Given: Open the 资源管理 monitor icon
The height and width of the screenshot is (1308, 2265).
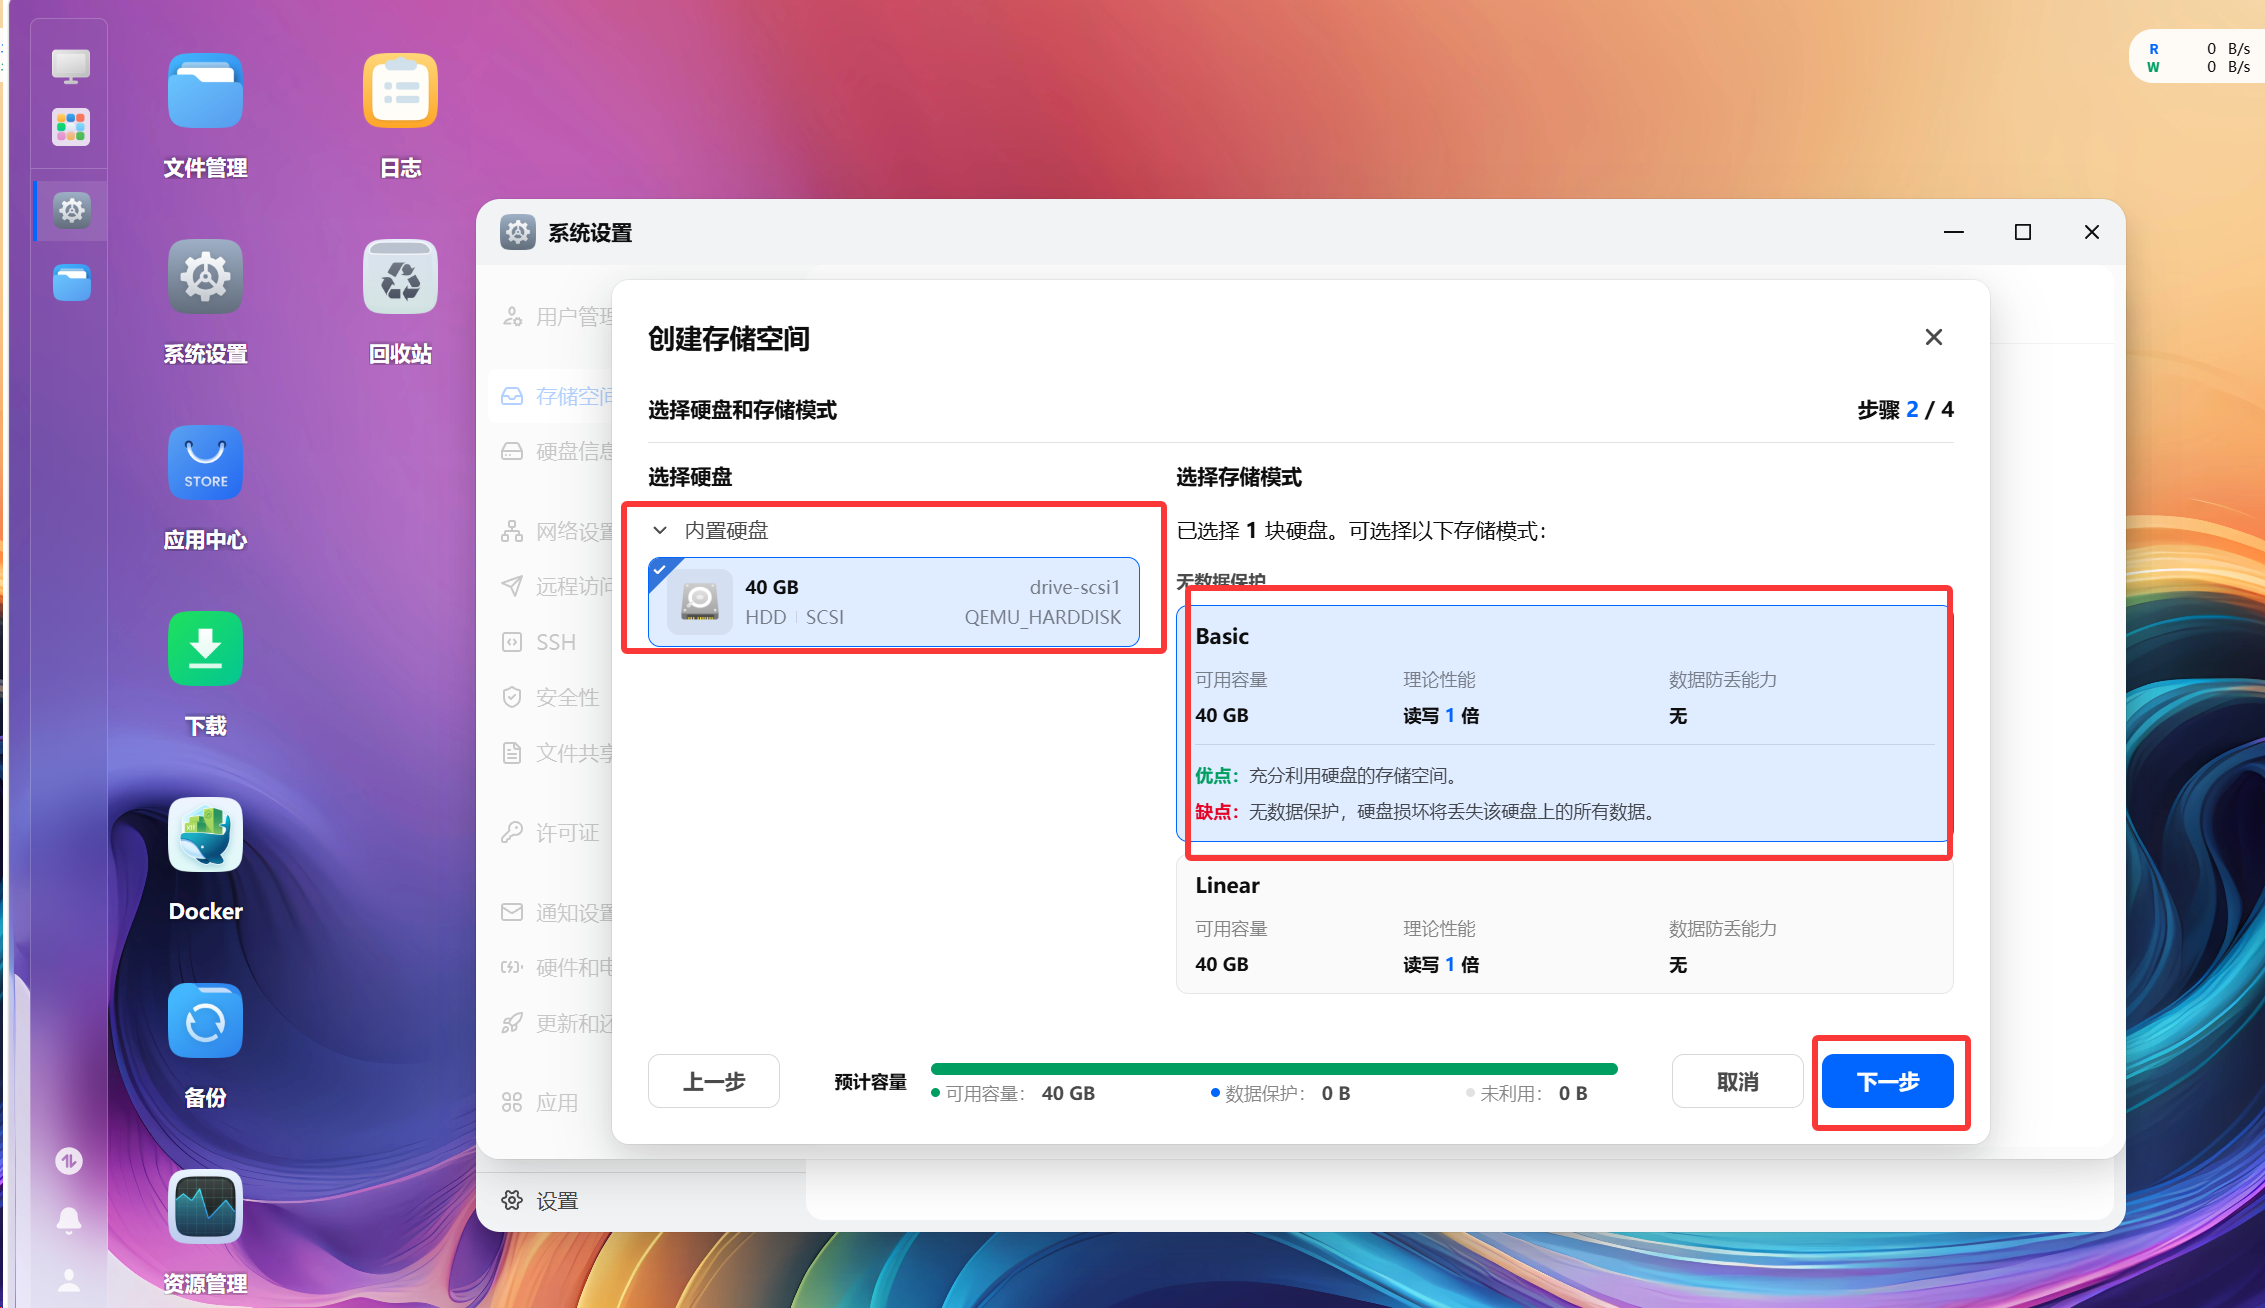Looking at the screenshot, I should tap(205, 1208).
